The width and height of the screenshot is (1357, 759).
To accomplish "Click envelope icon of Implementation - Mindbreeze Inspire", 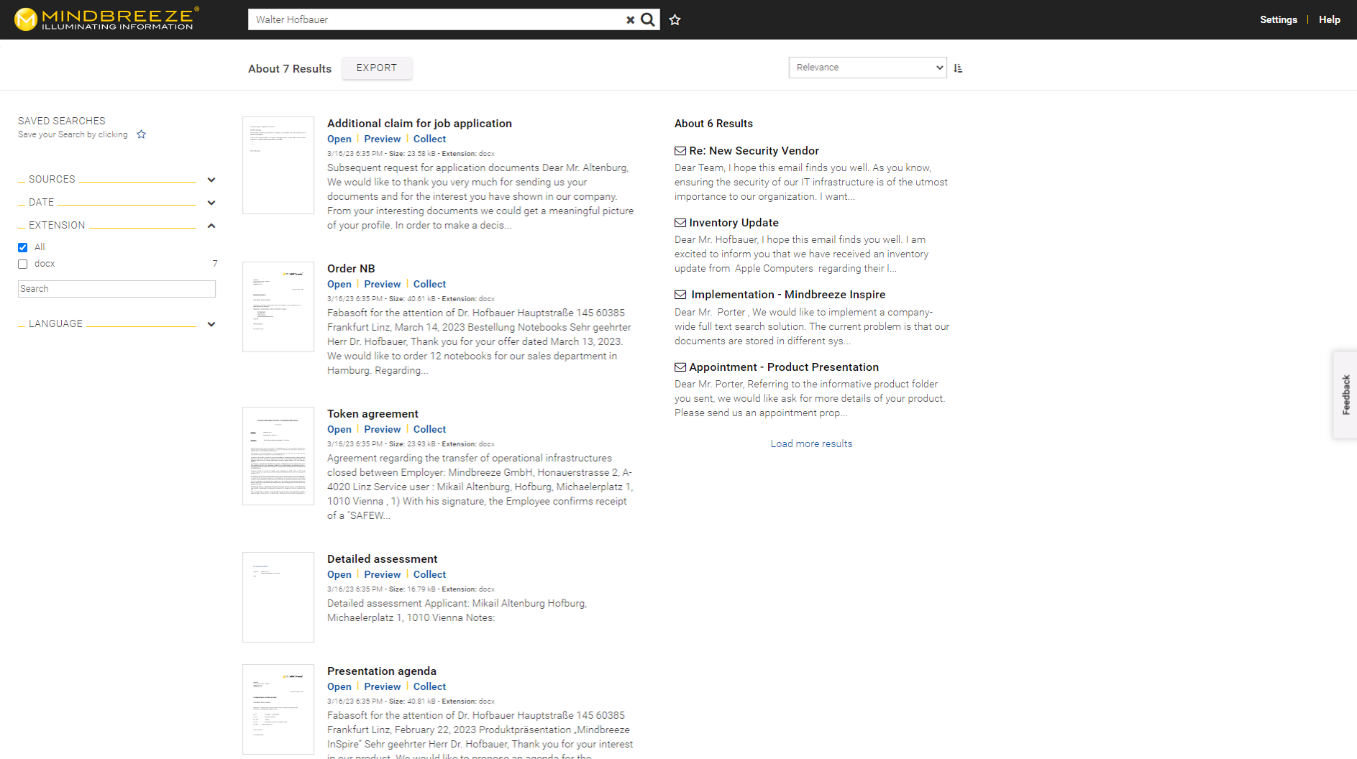I will point(680,295).
